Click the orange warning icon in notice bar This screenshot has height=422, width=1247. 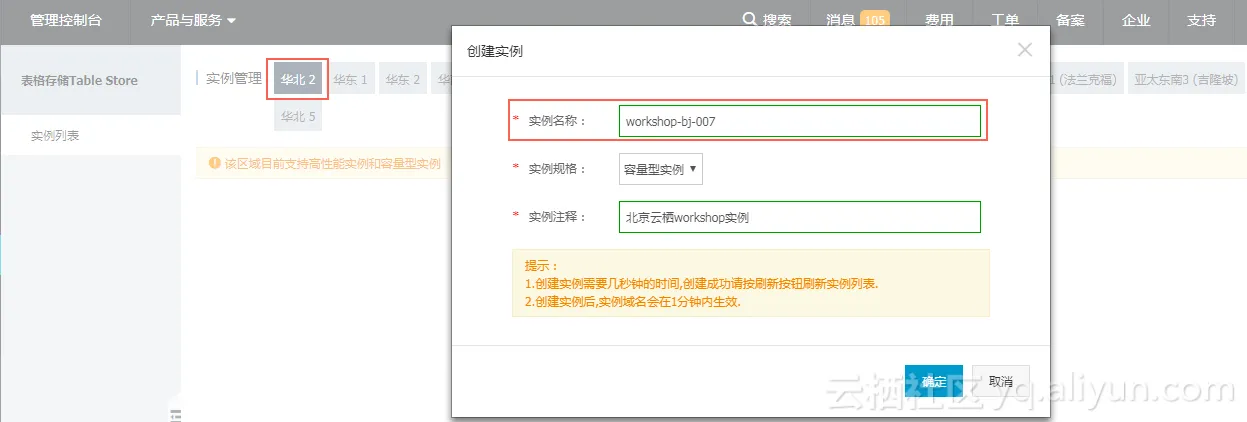click(214, 162)
